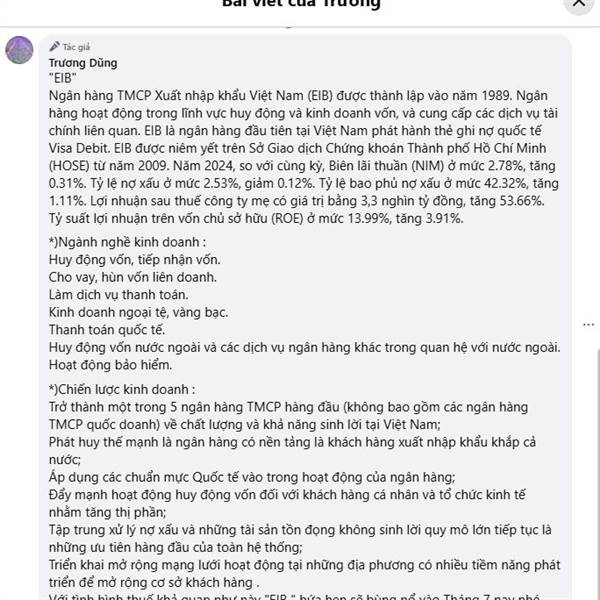Click the vertical scrollbar on the right

(x=598, y=474)
